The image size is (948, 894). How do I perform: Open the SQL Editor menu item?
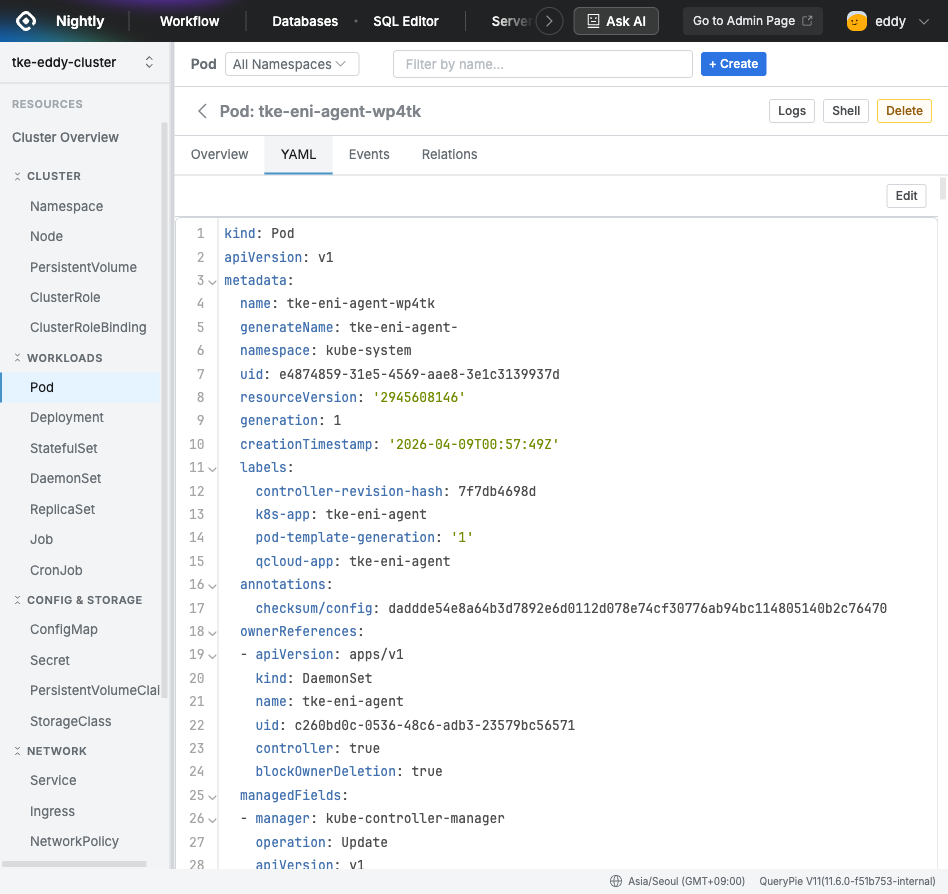click(406, 21)
